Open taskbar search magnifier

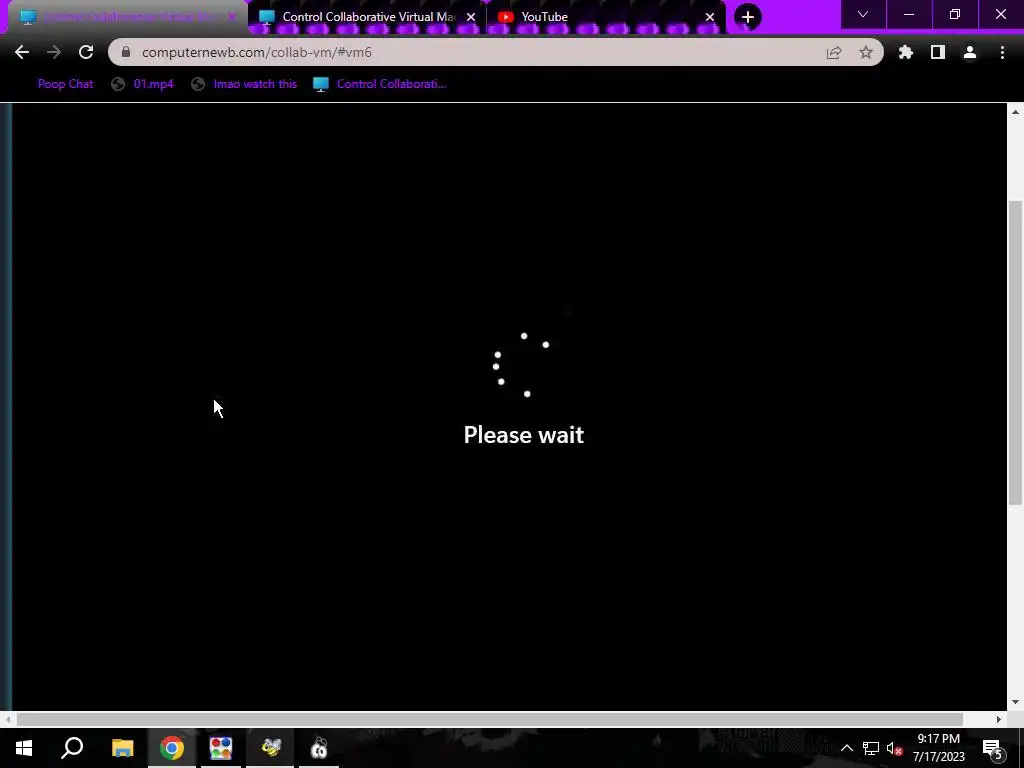(x=72, y=748)
